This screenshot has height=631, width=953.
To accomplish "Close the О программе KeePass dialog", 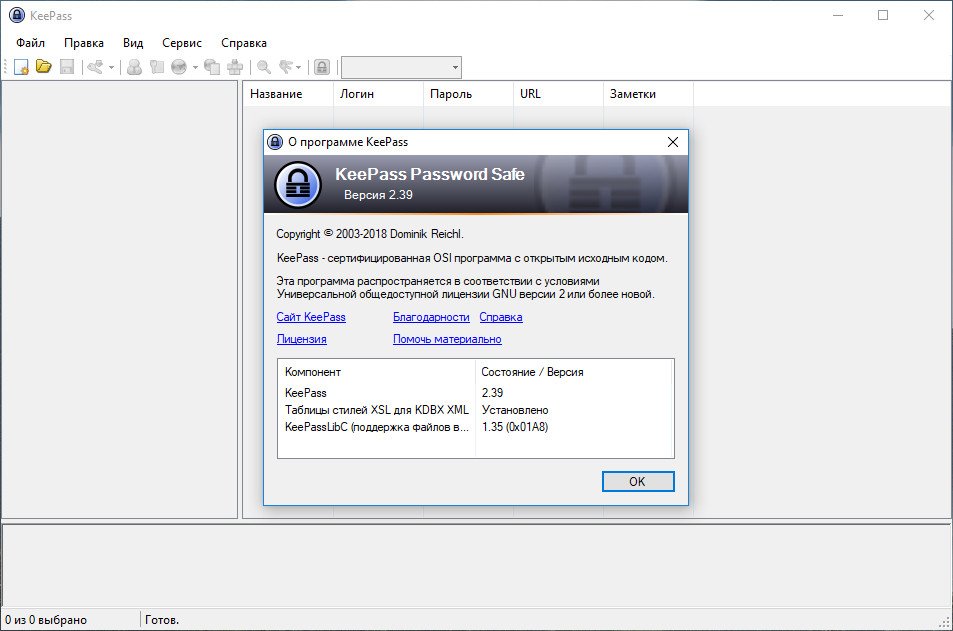I will [673, 142].
